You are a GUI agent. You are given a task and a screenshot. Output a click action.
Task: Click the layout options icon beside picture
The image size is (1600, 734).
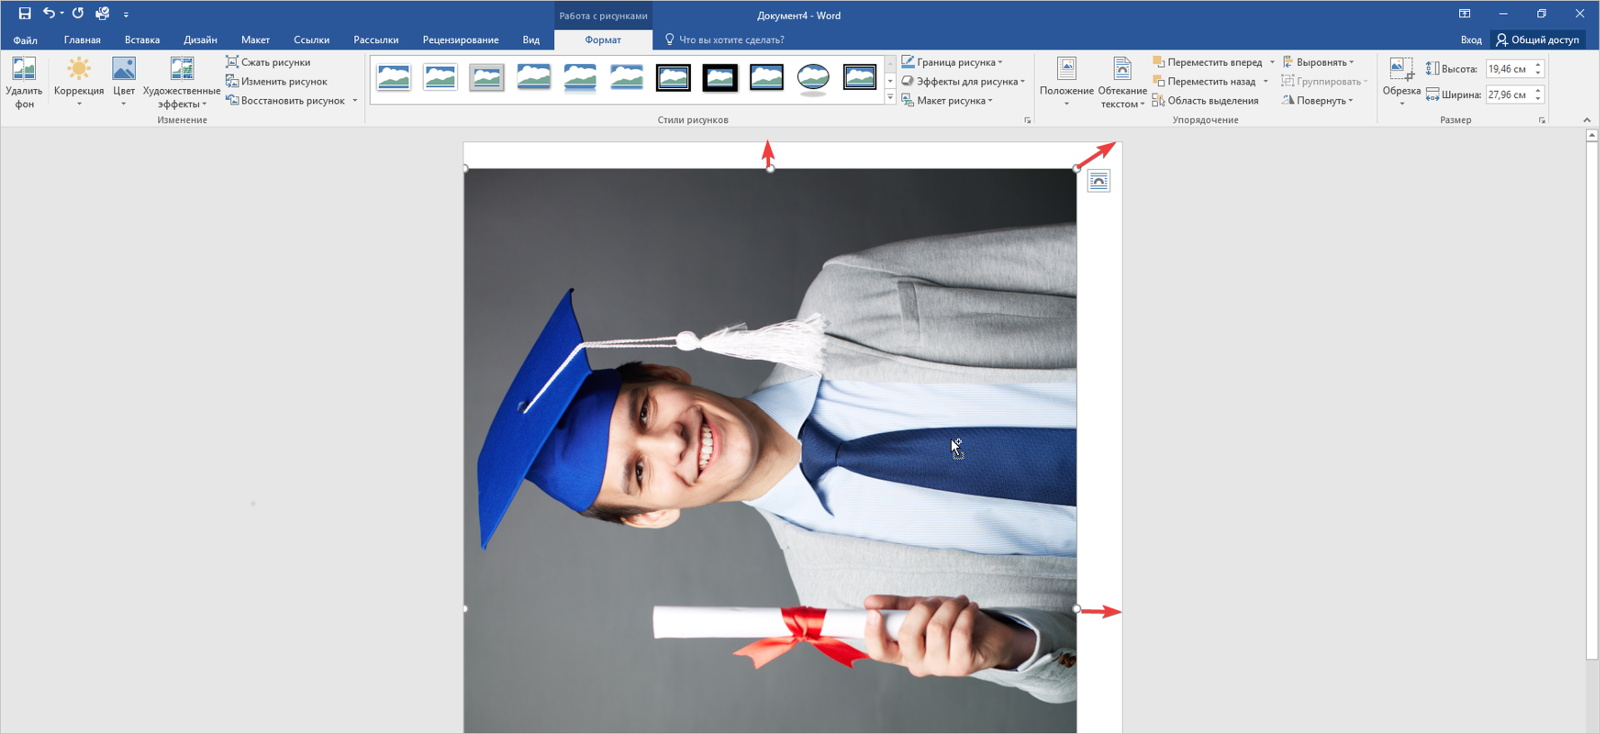[x=1098, y=181]
